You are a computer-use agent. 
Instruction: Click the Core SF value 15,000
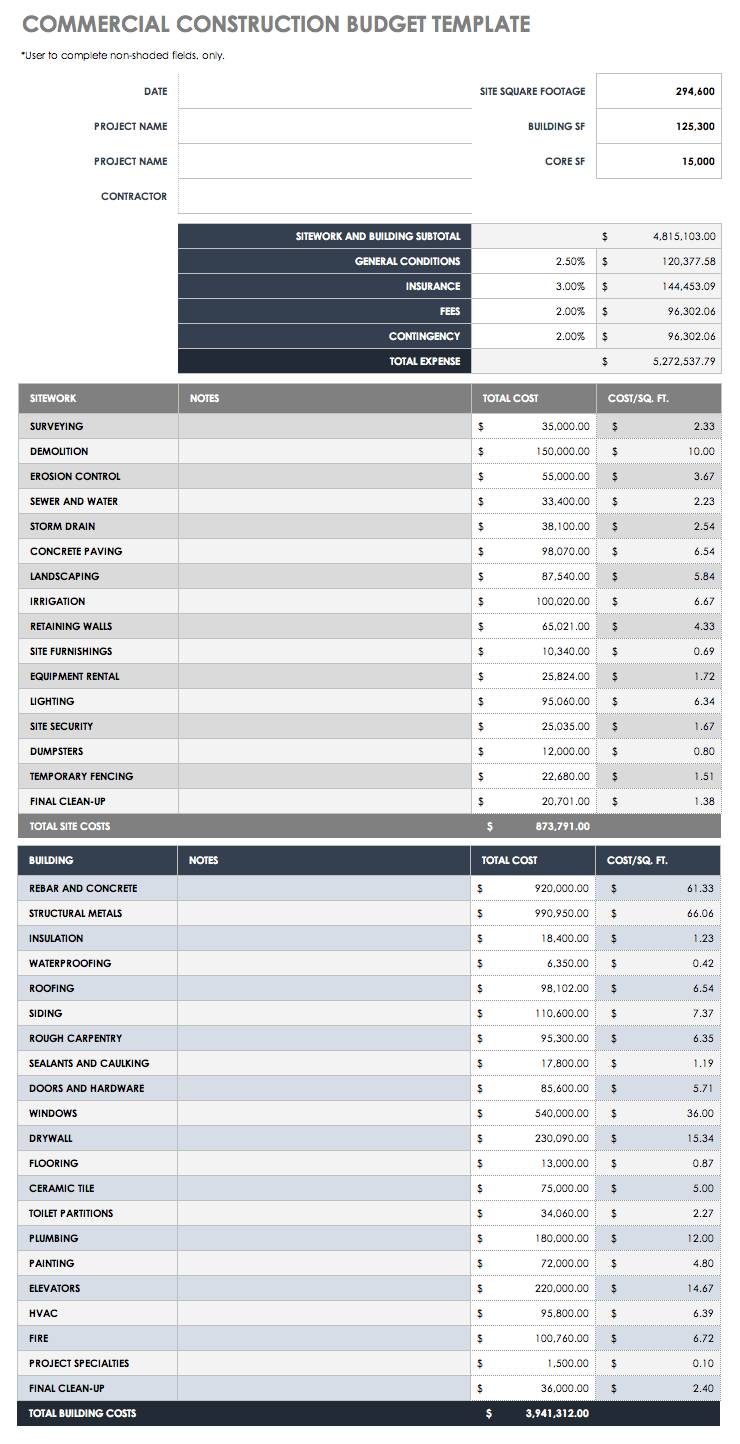(x=657, y=161)
